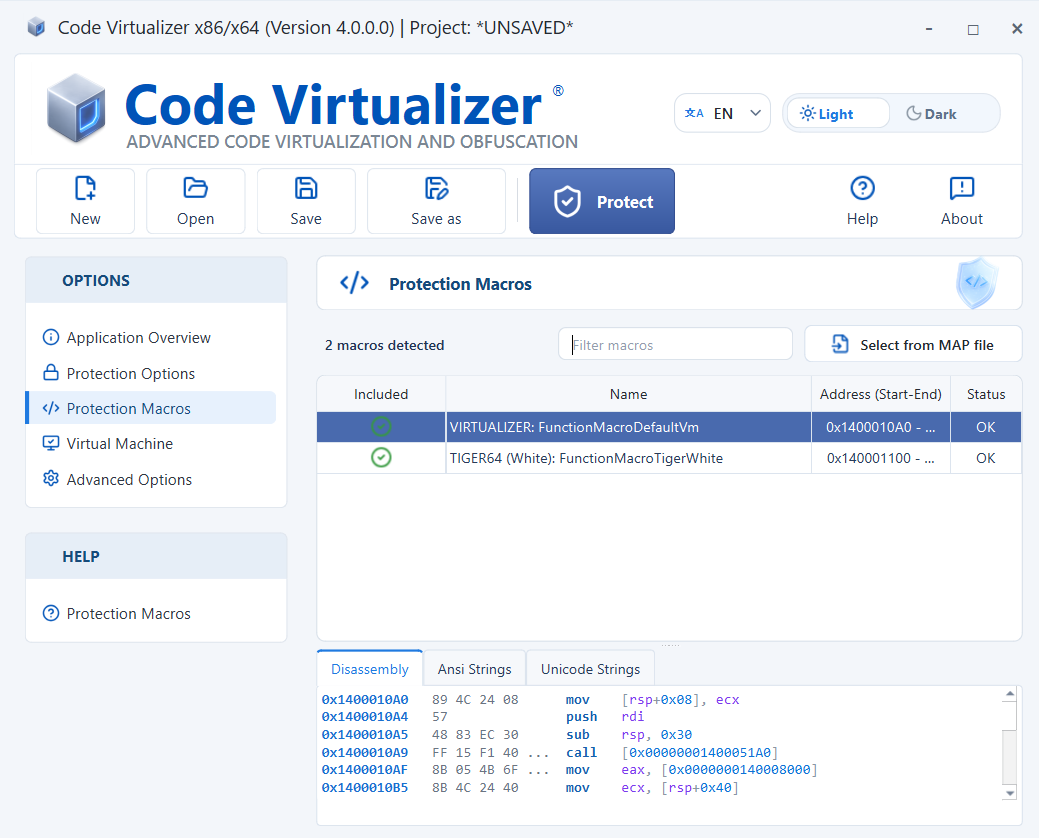Viewport: 1039px width, 838px height.
Task: Open the About dialog via its icon
Action: pyautogui.click(x=961, y=188)
